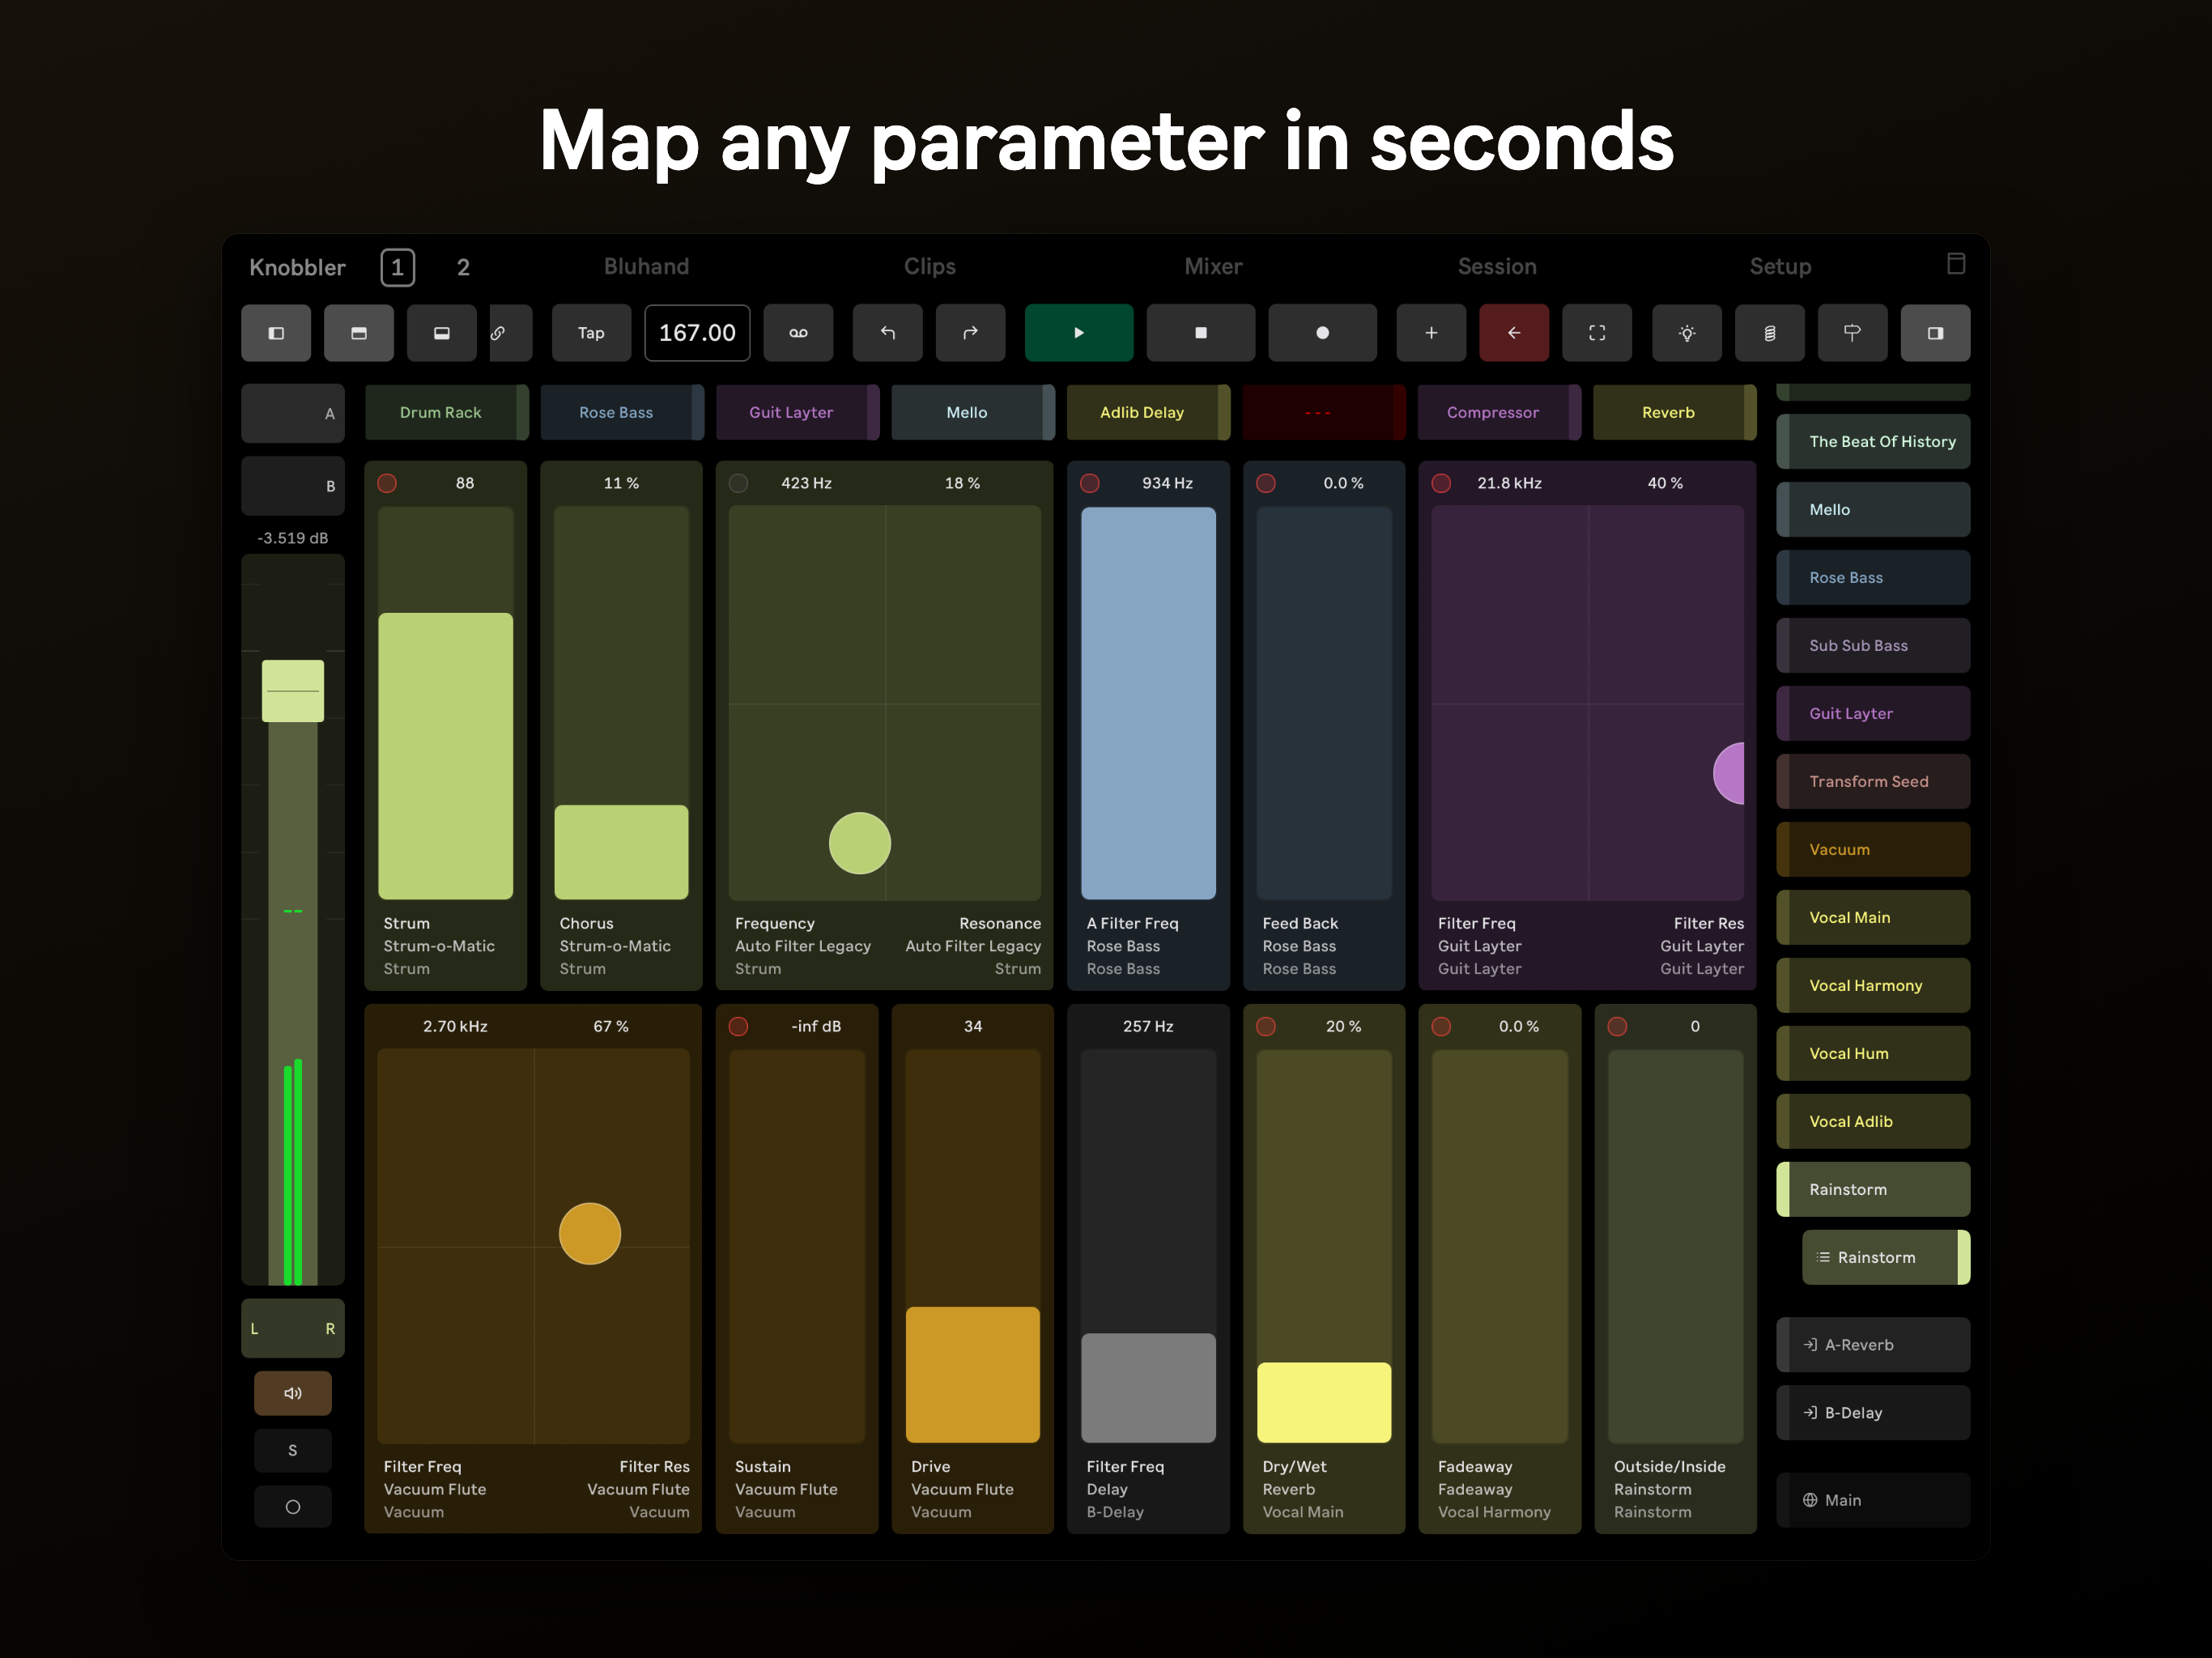
Task: Toggle the red dot on A Filter Freq
Action: pos(1090,483)
